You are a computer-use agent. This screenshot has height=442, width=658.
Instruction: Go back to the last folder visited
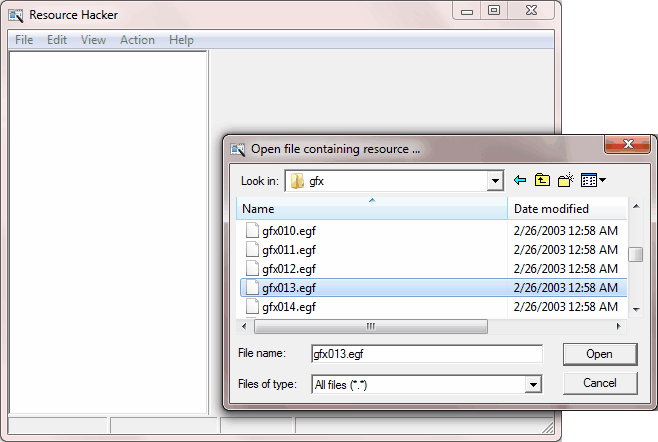pyautogui.click(x=520, y=180)
